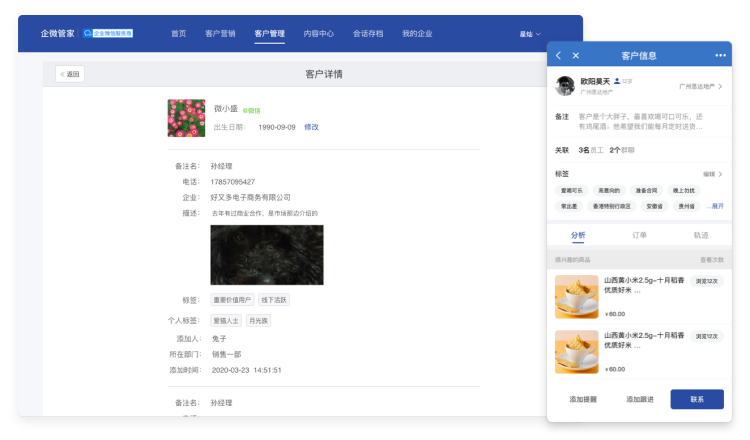This screenshot has width=750, height=440.
Task: Click the 返回 back button
Action: pos(70,74)
